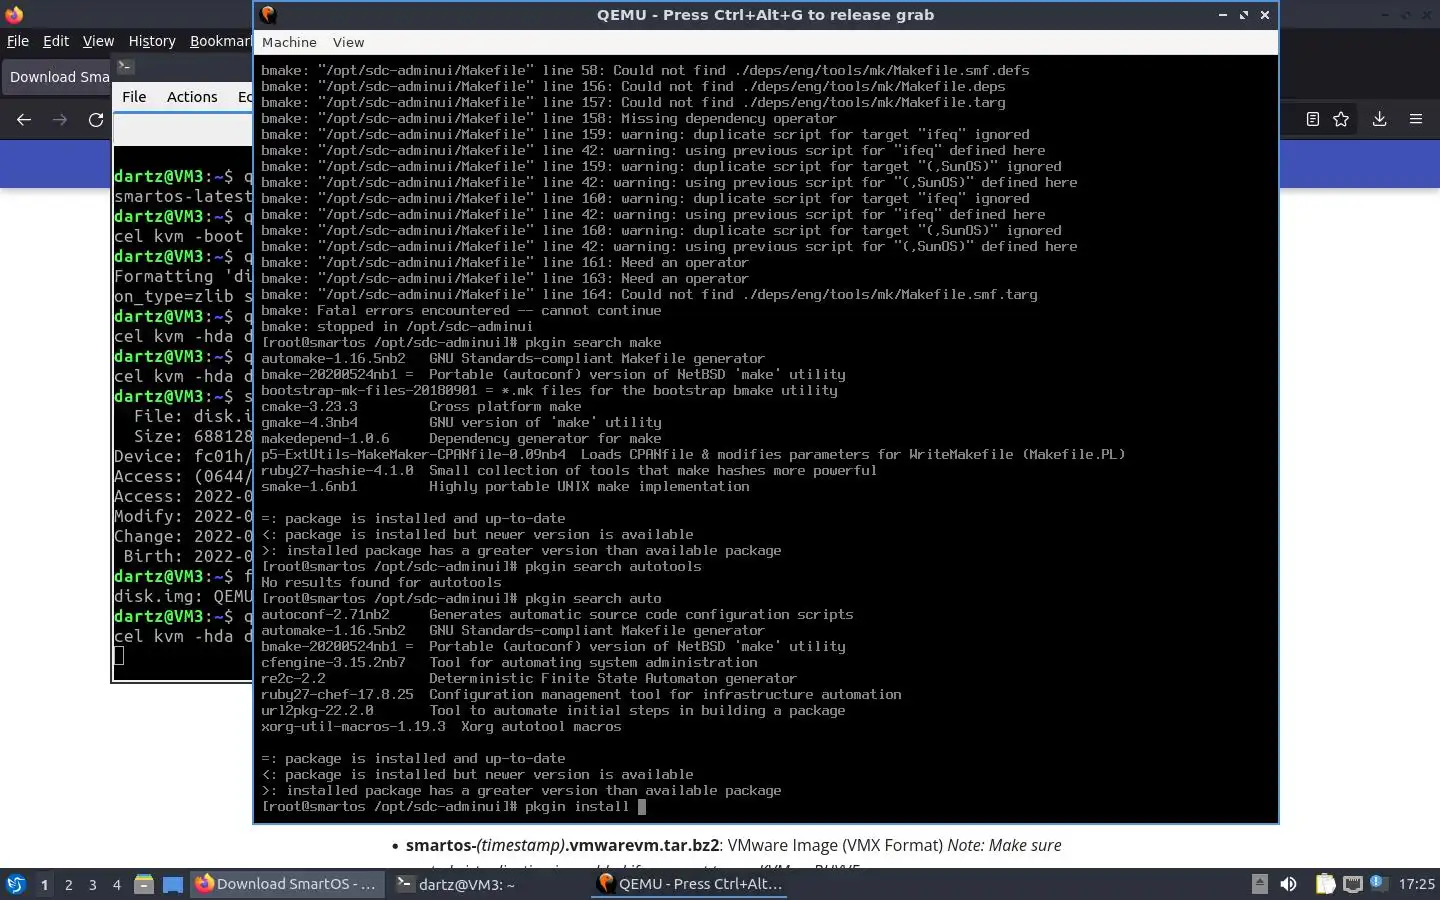Click the terminal window's title bar icon
The width and height of the screenshot is (1440, 900).
tap(125, 67)
